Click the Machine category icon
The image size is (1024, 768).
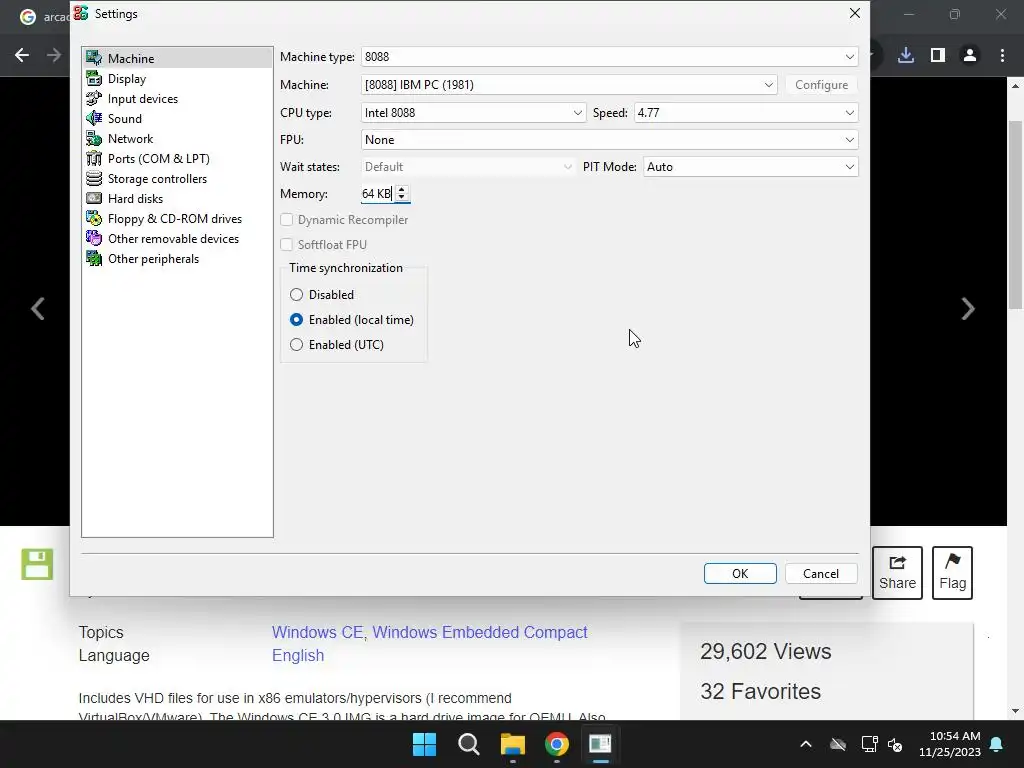pos(94,58)
